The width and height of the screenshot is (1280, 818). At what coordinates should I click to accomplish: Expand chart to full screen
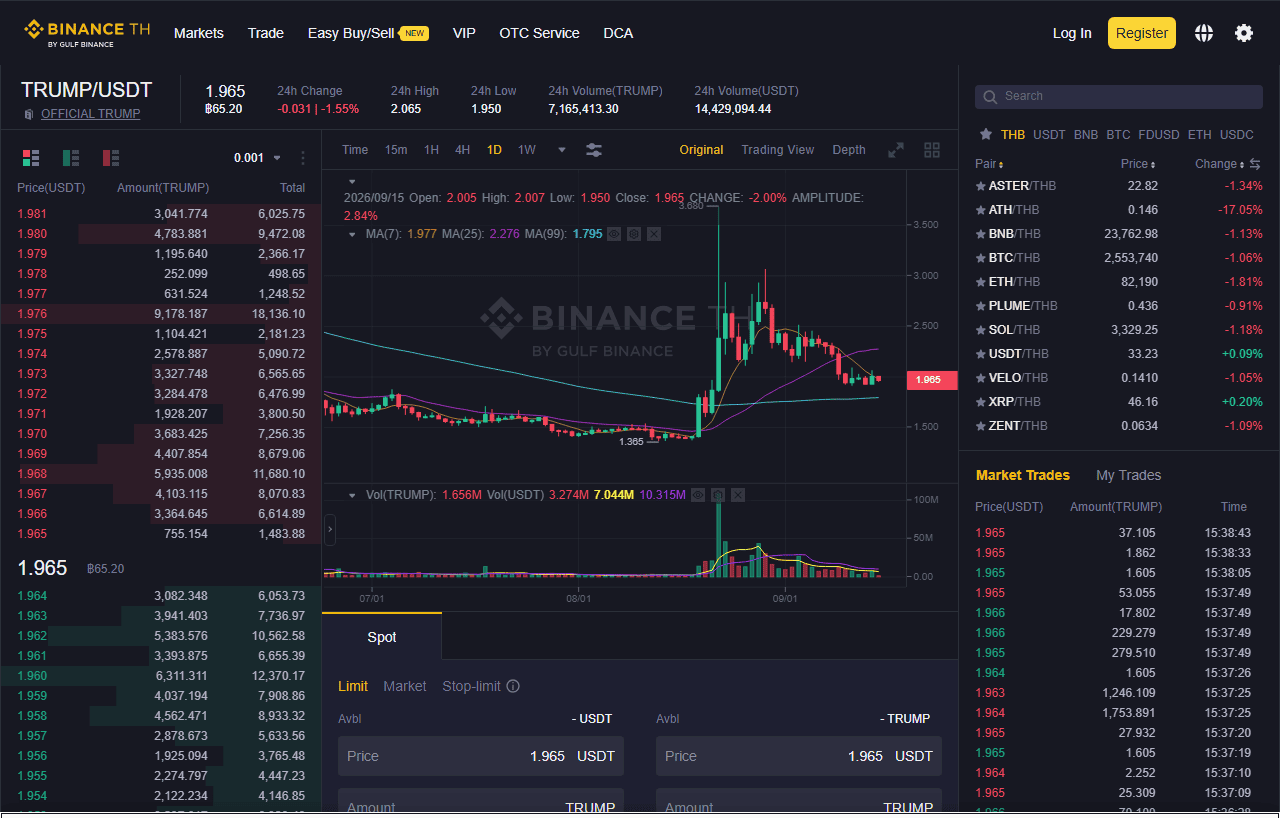(x=896, y=150)
